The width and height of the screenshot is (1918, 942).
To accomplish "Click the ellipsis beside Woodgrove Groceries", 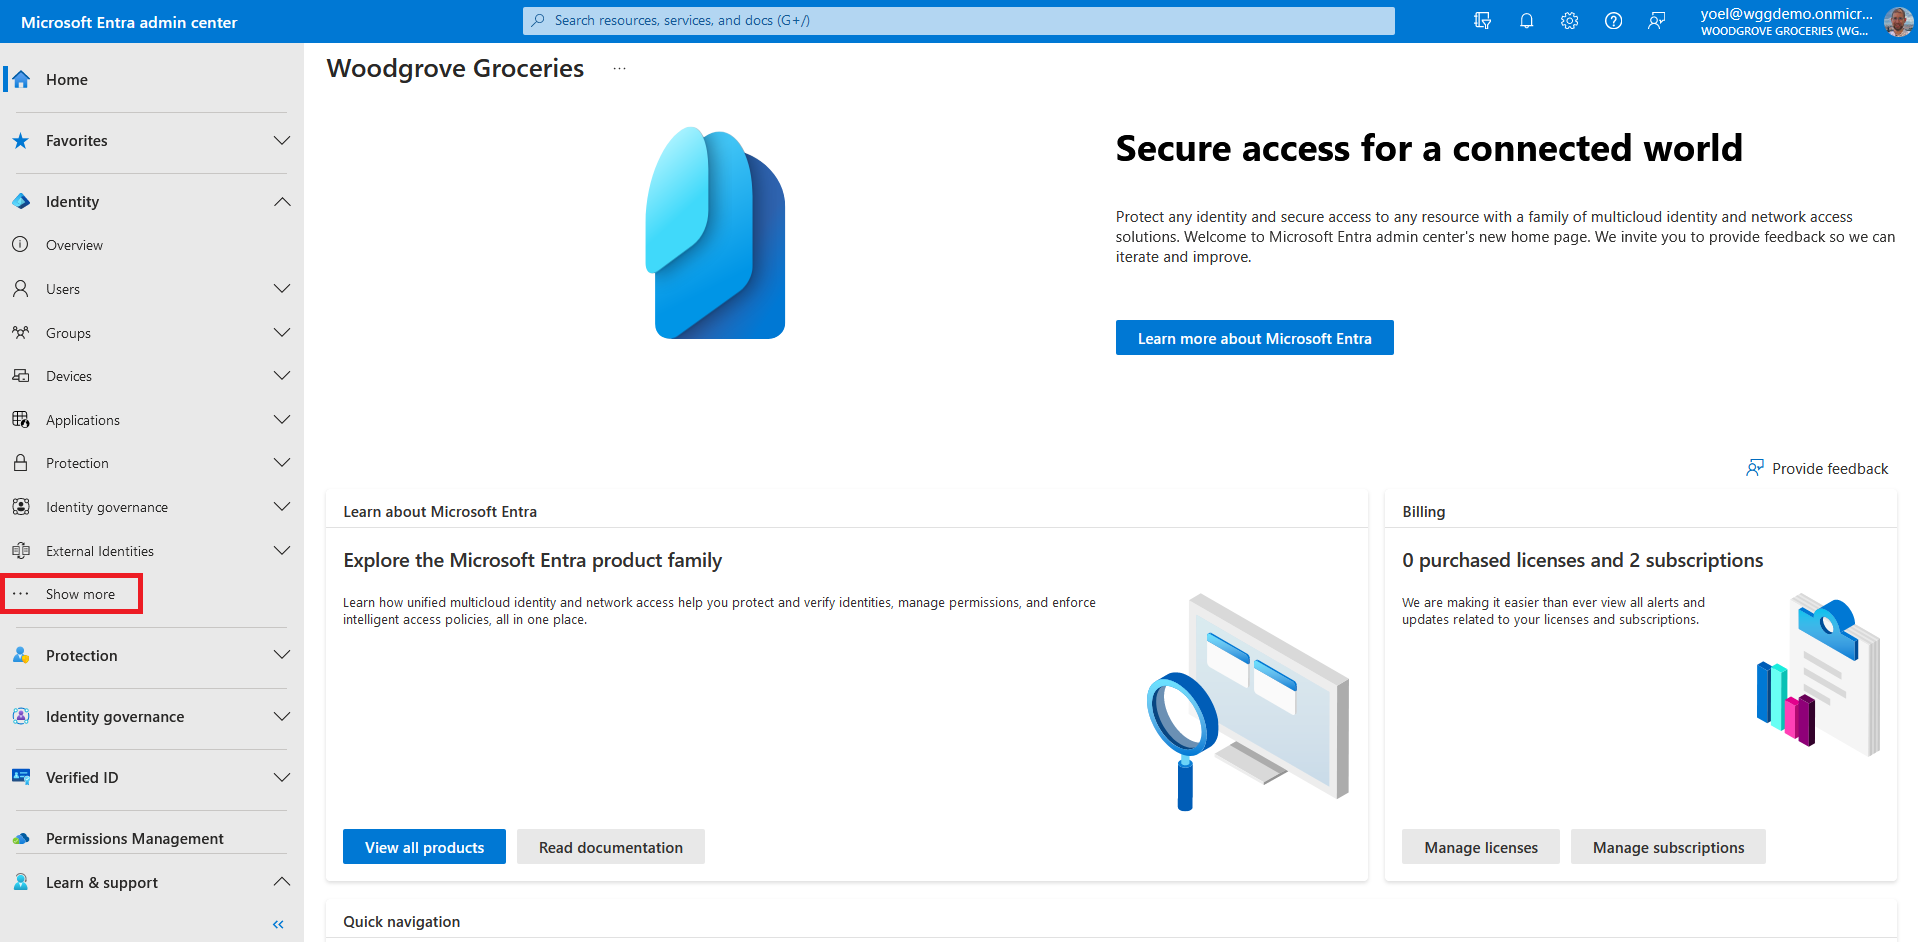I will pos(619,69).
